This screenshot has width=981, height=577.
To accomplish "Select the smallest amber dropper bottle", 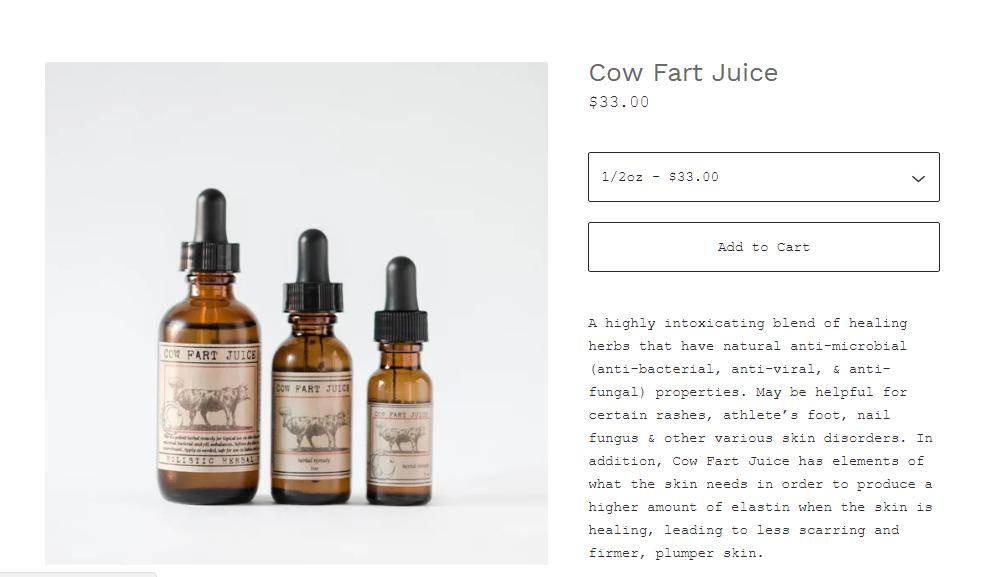I will 400,380.
